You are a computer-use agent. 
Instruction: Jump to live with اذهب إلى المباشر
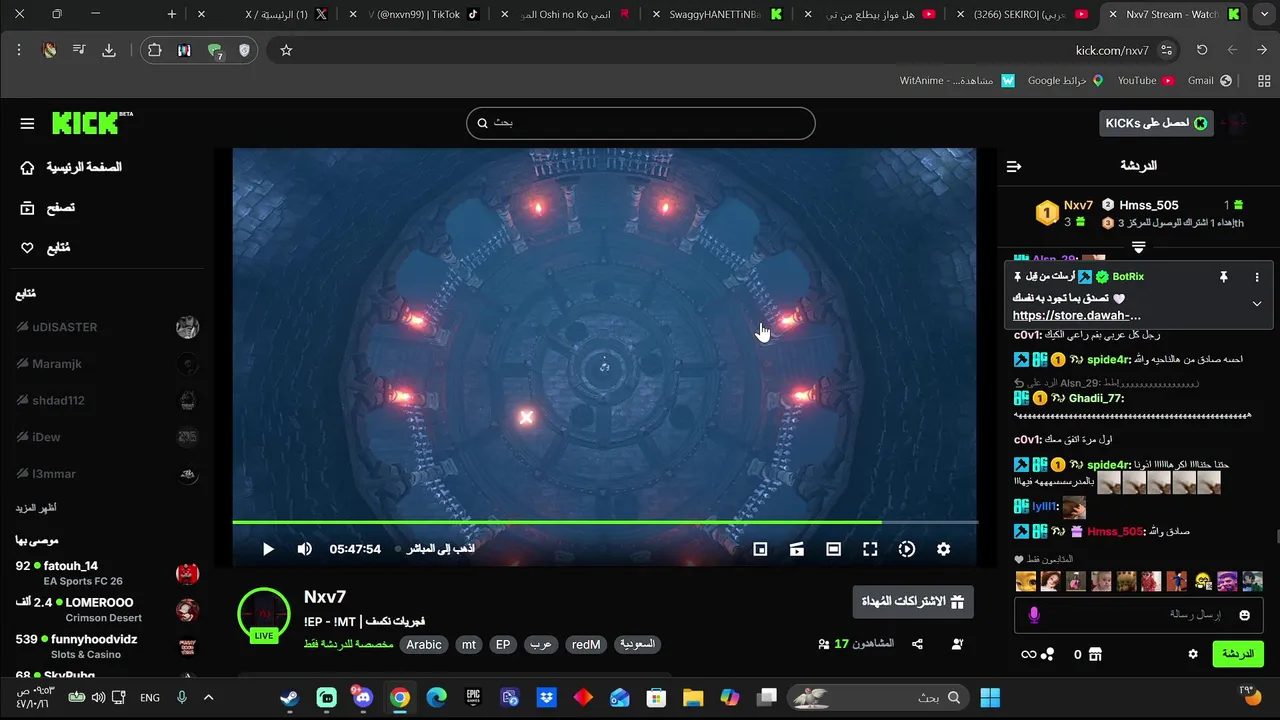(436, 549)
